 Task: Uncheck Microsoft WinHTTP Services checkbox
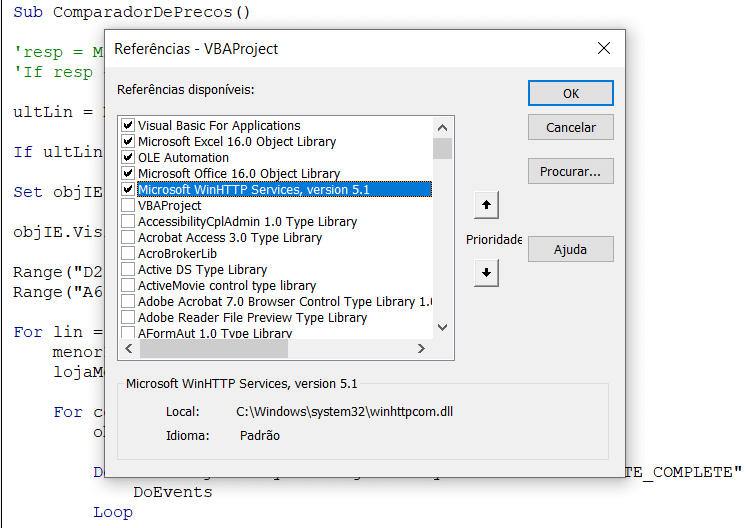(x=128, y=189)
